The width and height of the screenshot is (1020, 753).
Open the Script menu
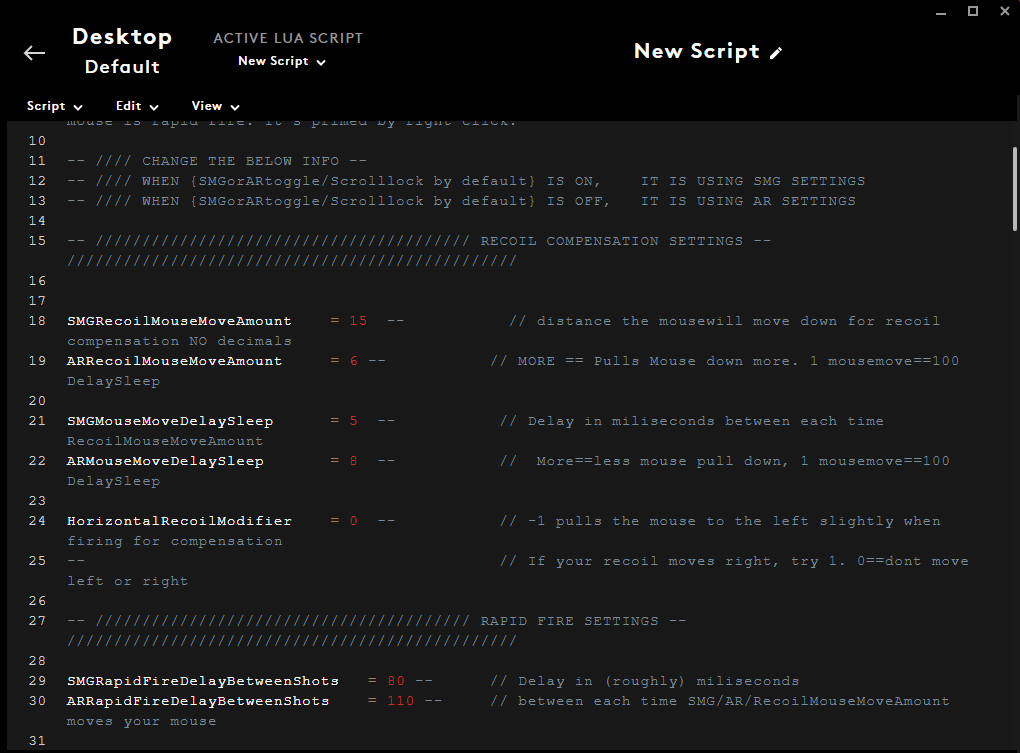46,106
